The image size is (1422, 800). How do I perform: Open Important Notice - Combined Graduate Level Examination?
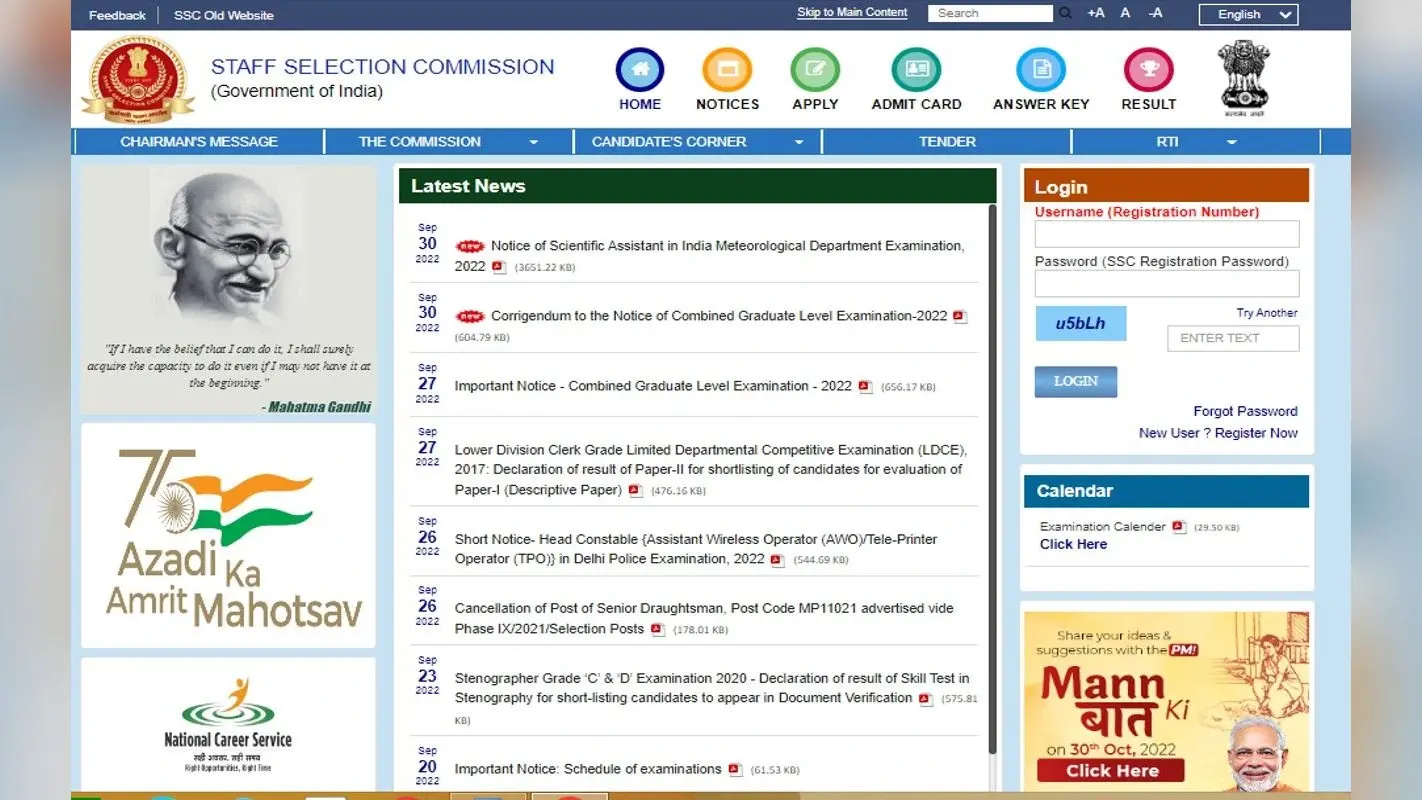click(653, 386)
